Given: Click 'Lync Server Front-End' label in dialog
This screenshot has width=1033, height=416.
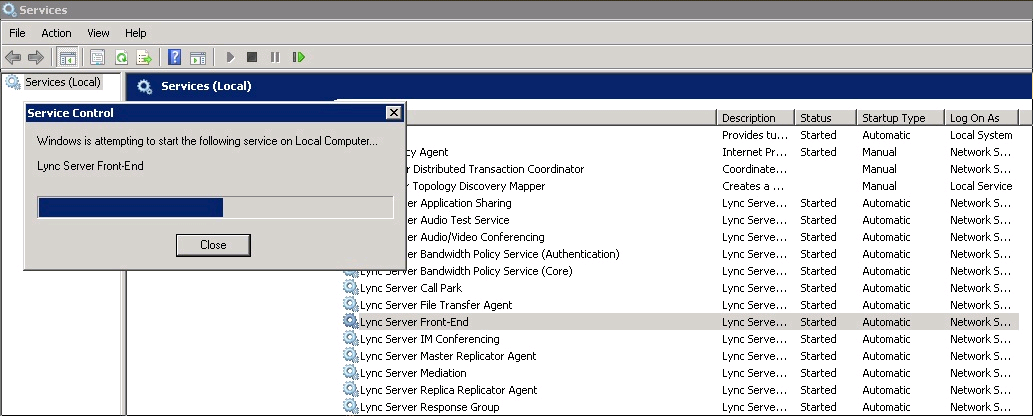Looking at the screenshot, I should (90, 165).
